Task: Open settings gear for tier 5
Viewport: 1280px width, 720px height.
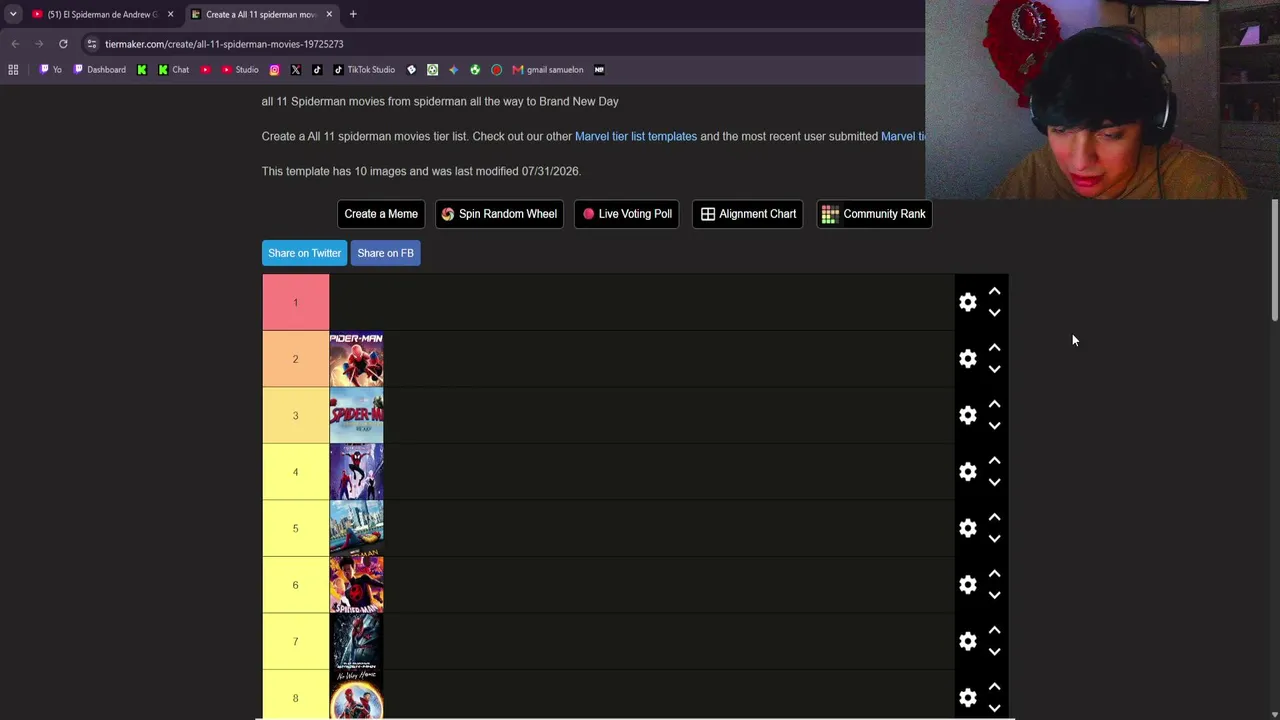Action: pyautogui.click(x=968, y=528)
